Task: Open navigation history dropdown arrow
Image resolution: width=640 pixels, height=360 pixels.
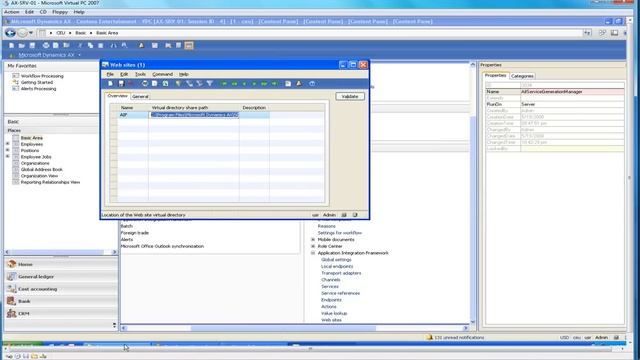Action: coord(31,33)
